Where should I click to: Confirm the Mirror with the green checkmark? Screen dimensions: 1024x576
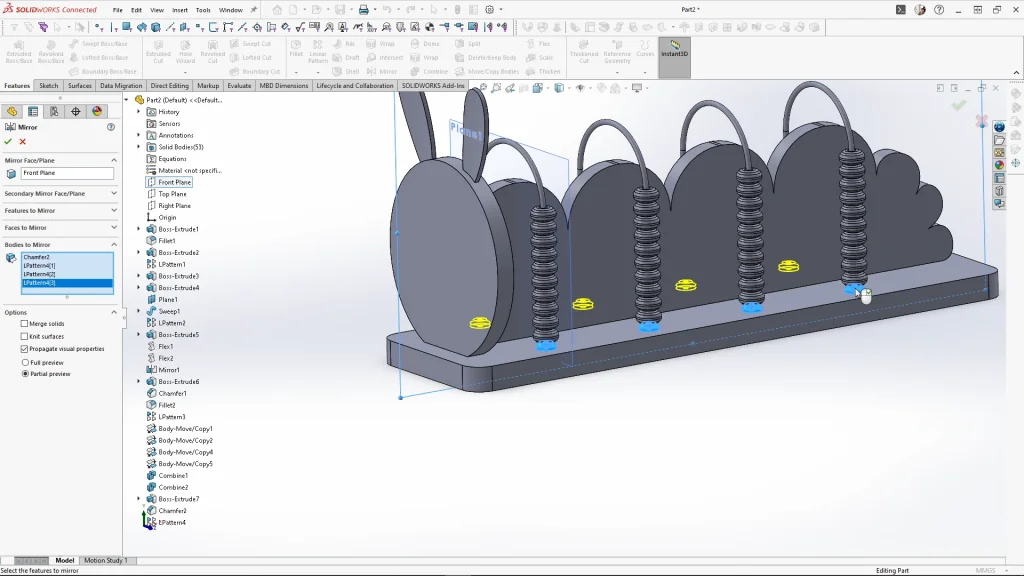pyautogui.click(x=8, y=142)
